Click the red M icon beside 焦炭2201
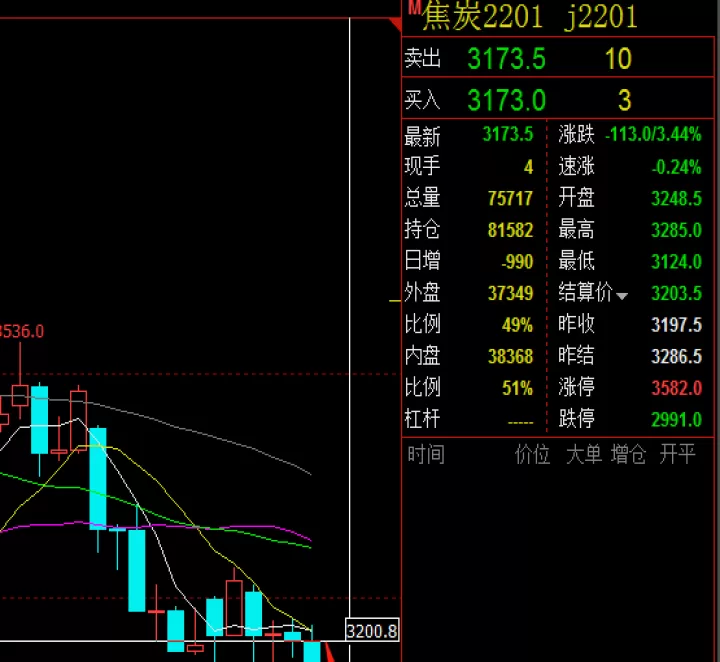This screenshot has height=662, width=720. 415,6
